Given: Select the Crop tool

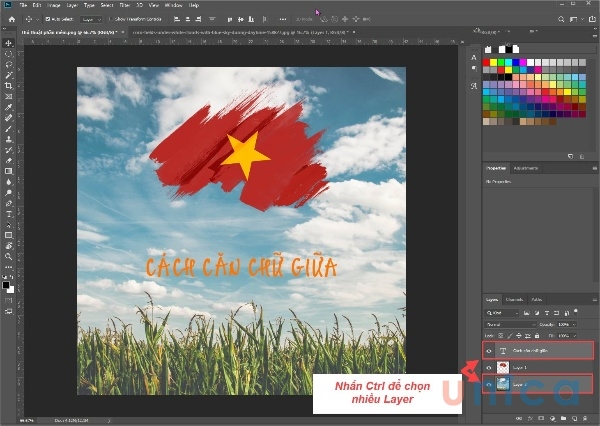Looking at the screenshot, I should 8,86.
